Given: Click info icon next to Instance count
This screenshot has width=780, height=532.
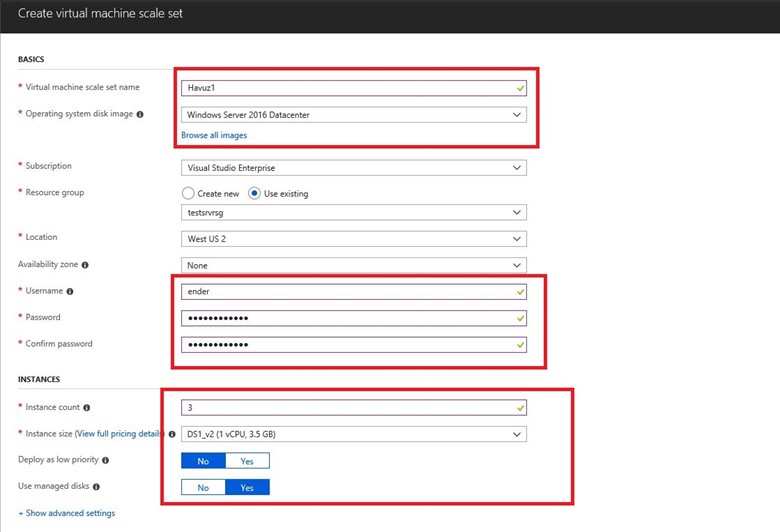Looking at the screenshot, I should click(88, 408).
